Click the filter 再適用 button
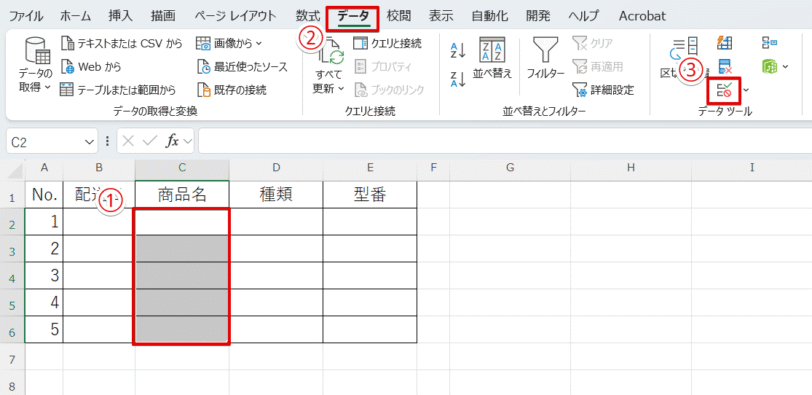The image size is (812, 395). click(x=598, y=66)
